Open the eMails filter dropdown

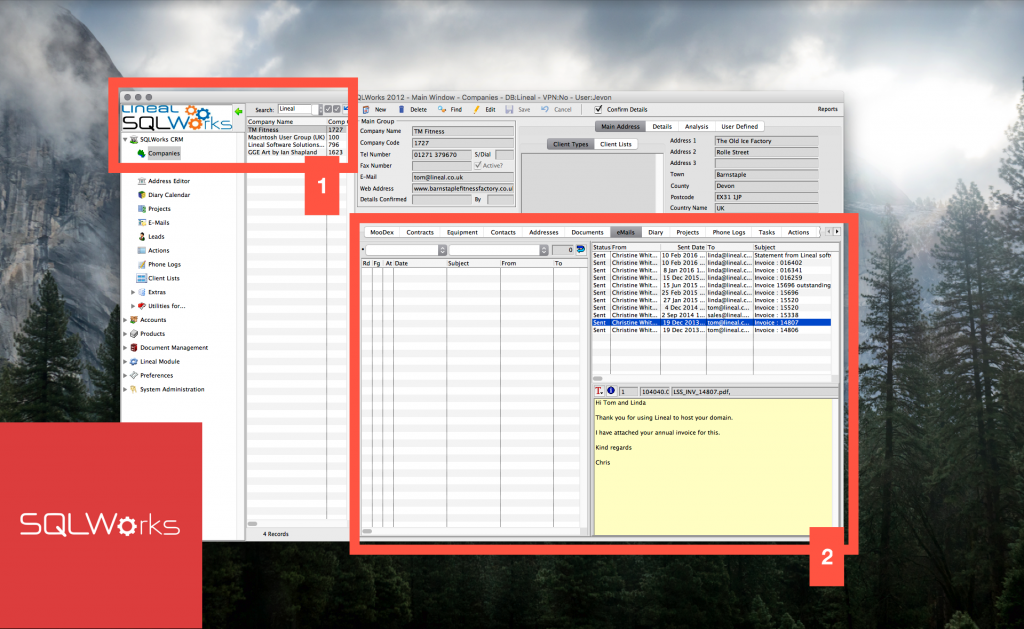(442, 250)
